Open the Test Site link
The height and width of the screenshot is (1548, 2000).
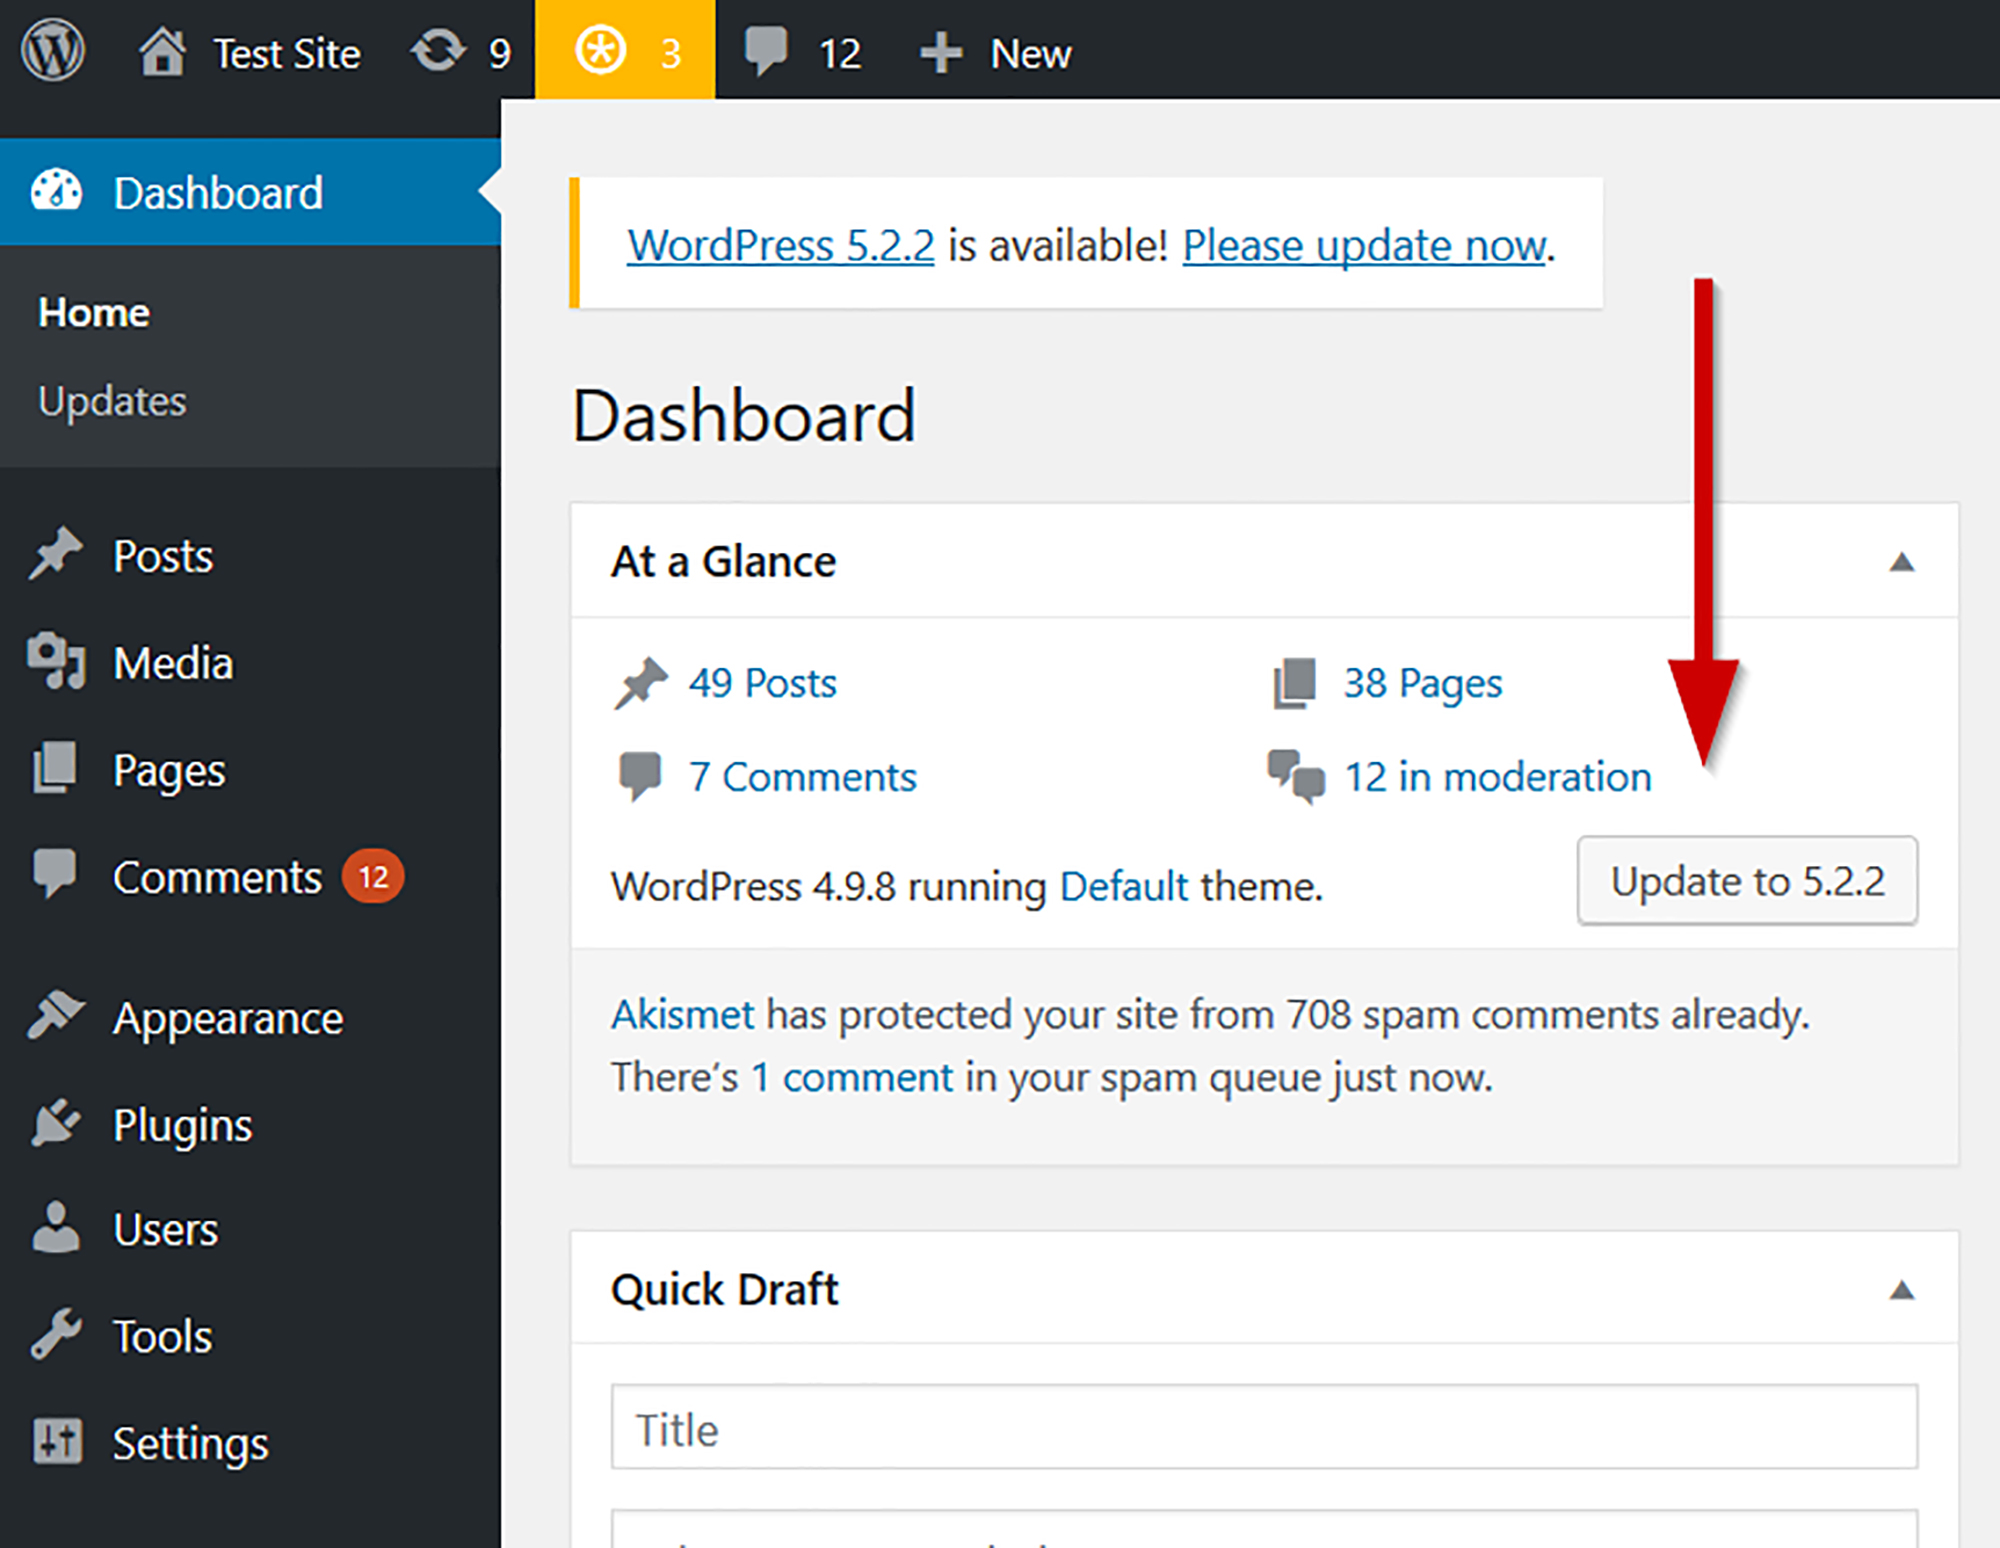pos(287,54)
